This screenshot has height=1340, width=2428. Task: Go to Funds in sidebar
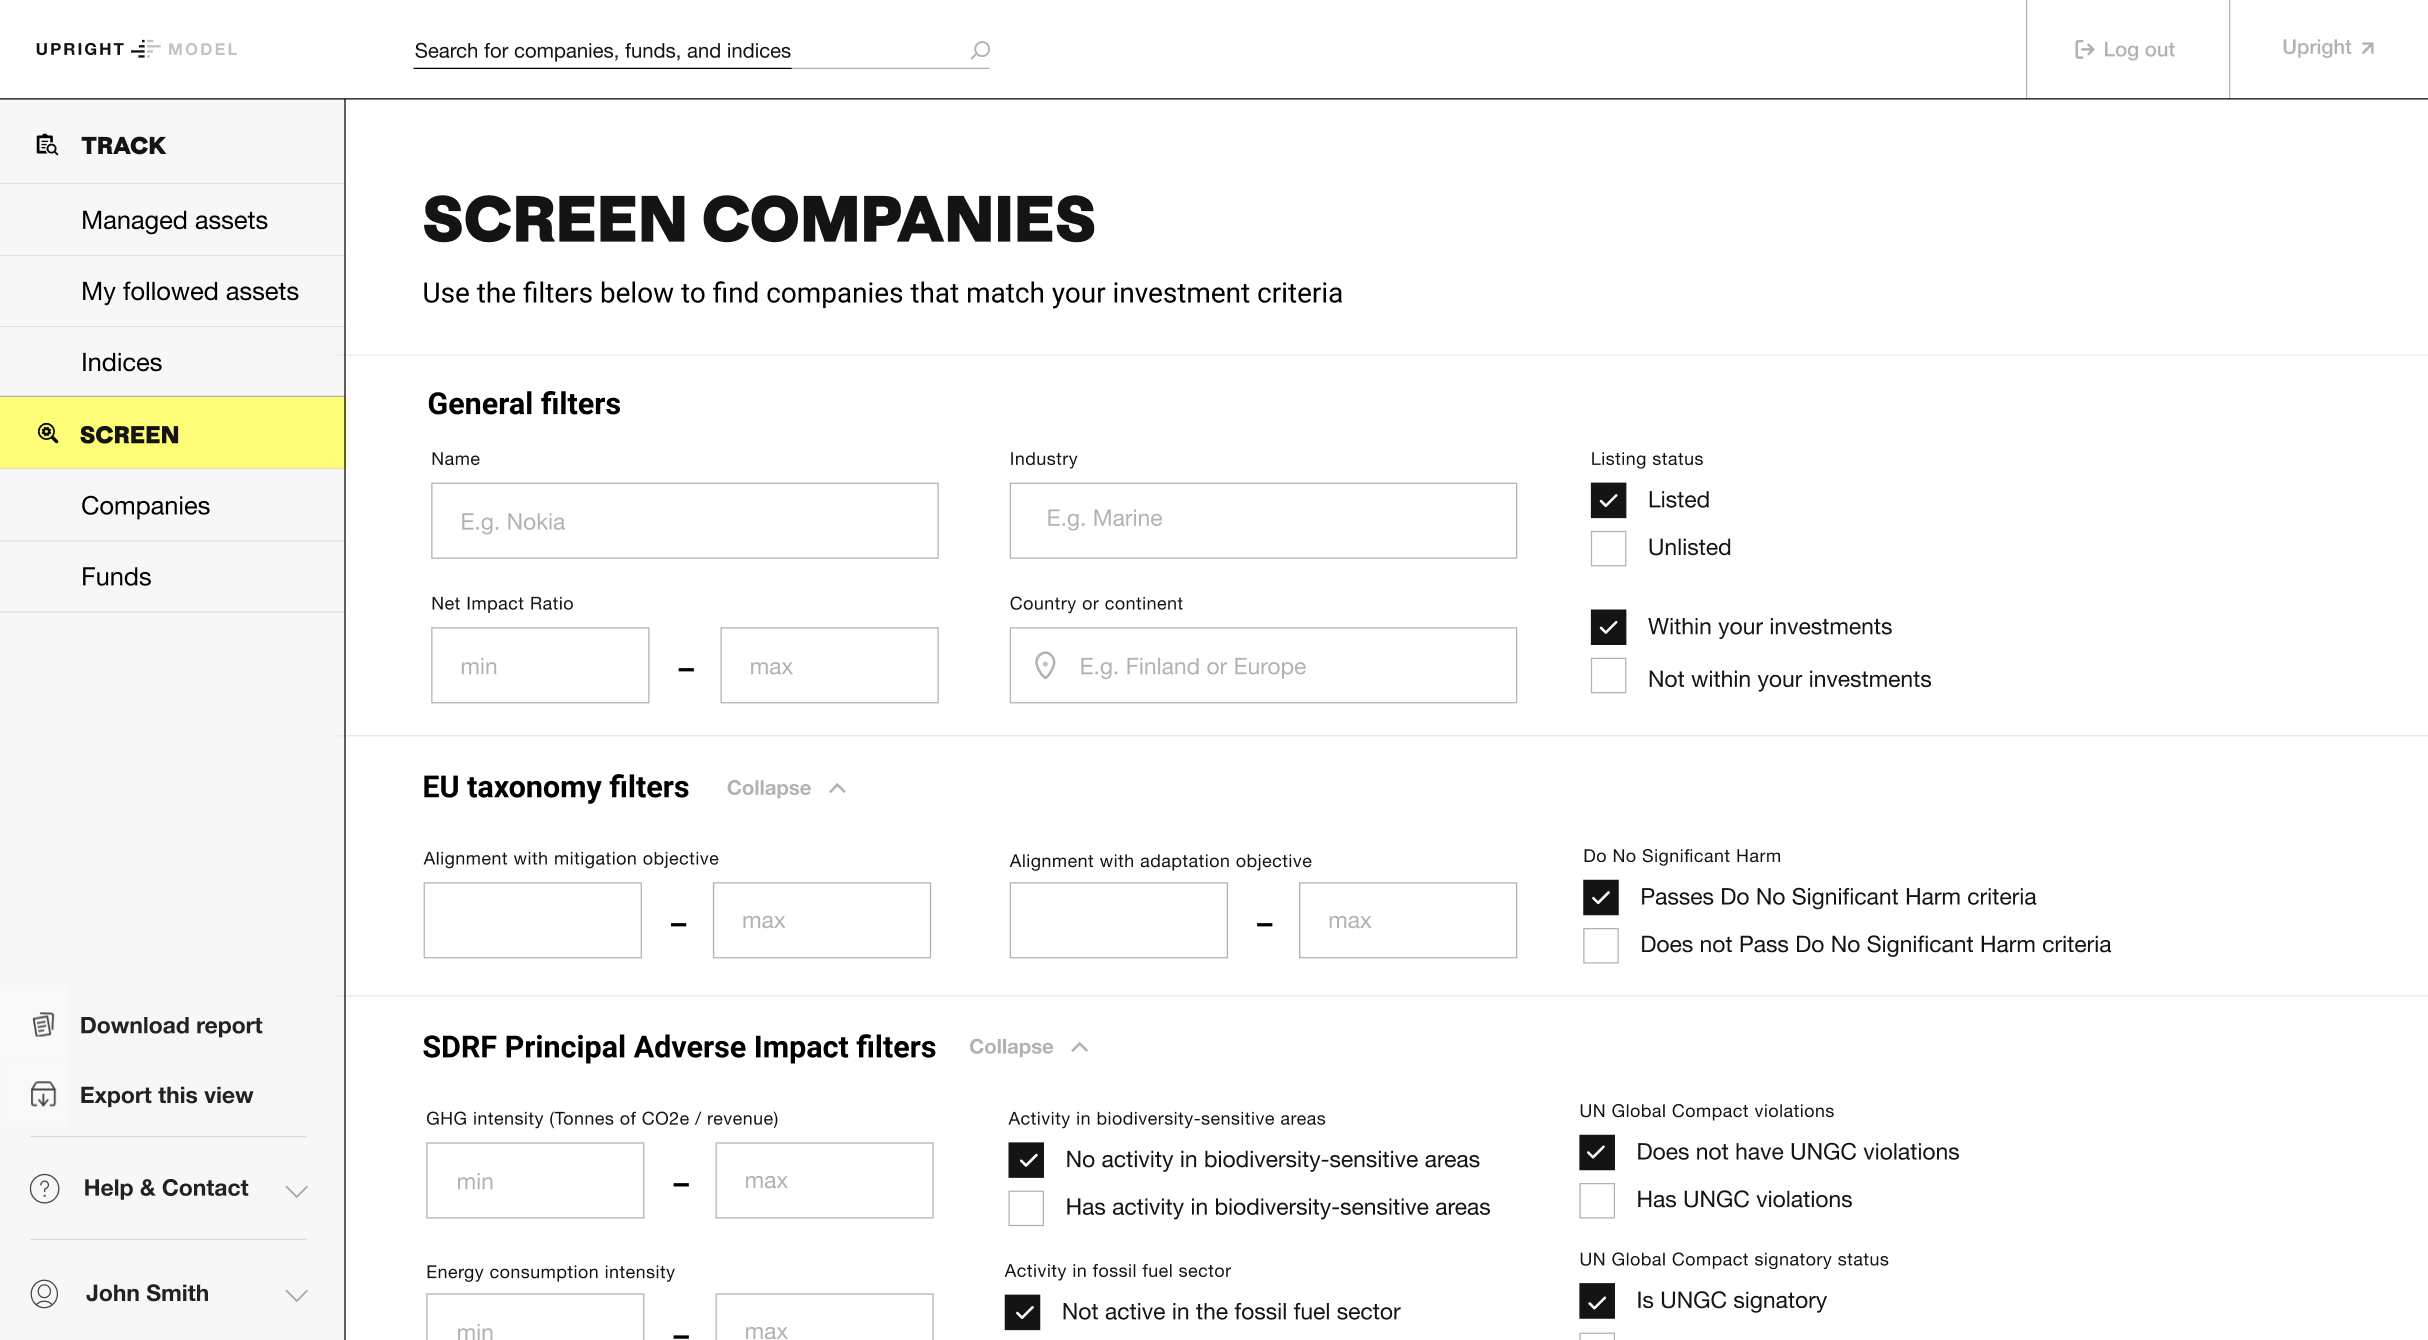pos(116,577)
